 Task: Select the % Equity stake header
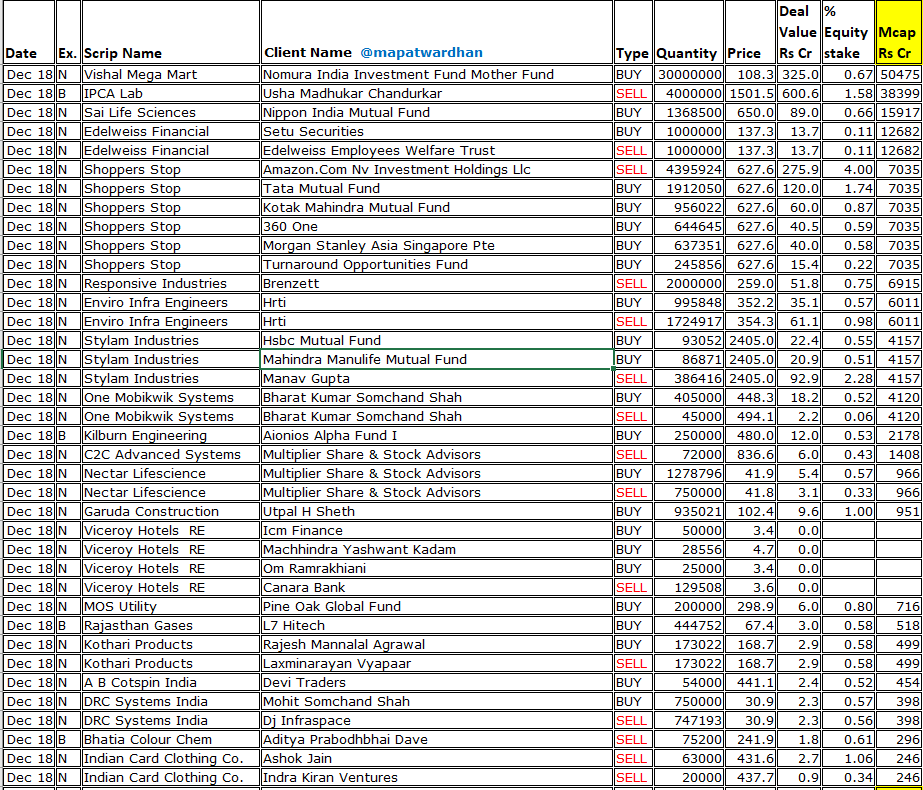coord(848,32)
